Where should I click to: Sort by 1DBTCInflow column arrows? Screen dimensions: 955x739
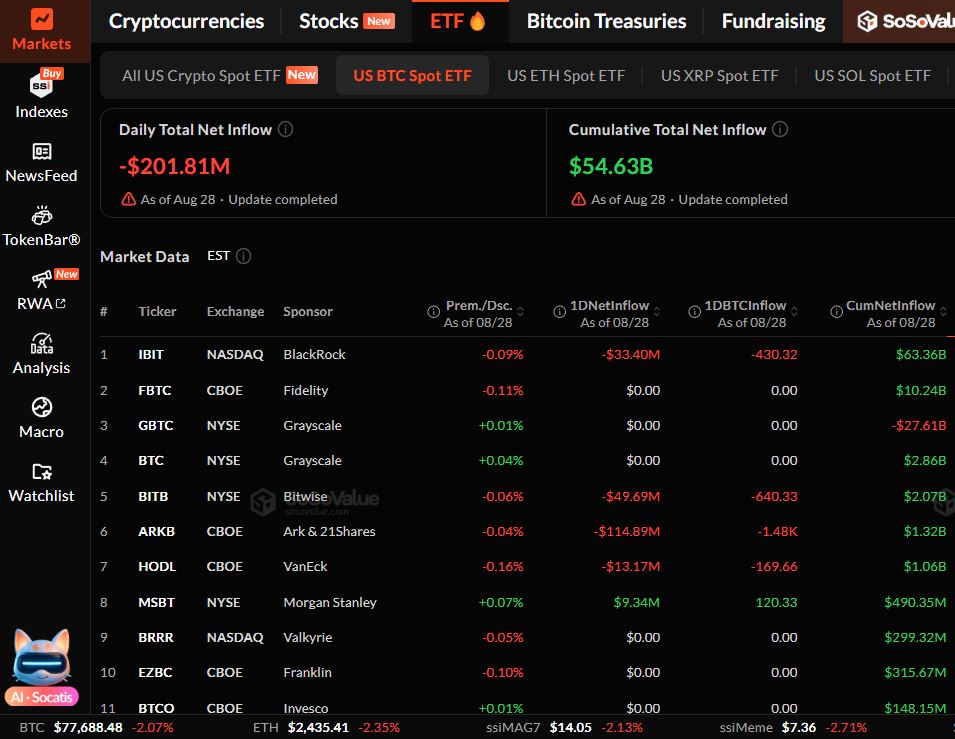pyautogui.click(x=794, y=311)
